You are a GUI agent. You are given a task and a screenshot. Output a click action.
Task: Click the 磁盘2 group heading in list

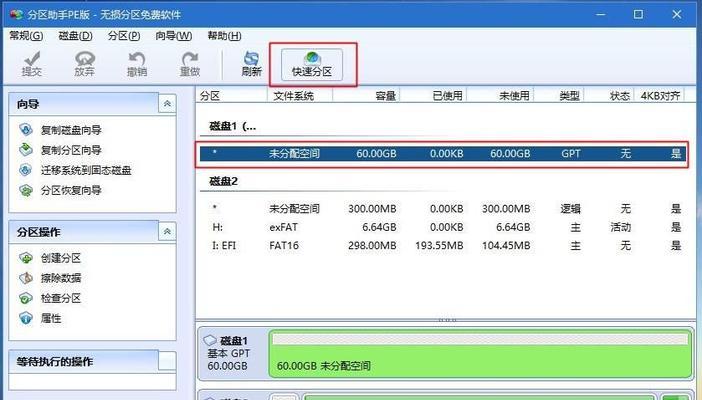(223, 181)
